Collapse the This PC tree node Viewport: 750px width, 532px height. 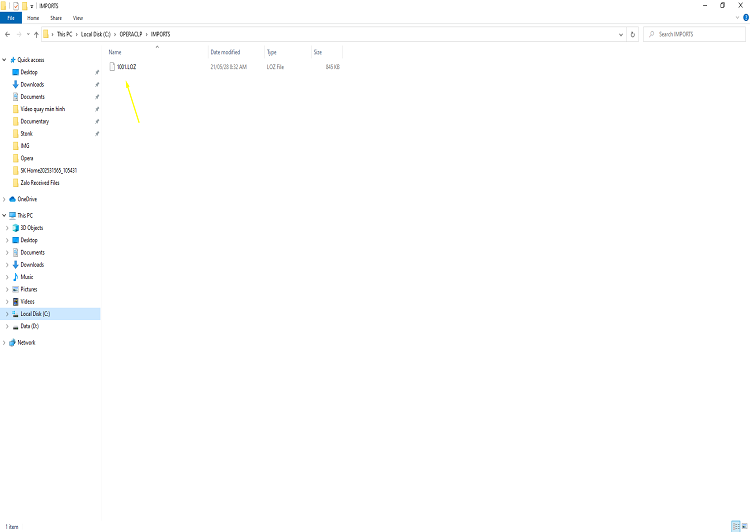pos(4,215)
